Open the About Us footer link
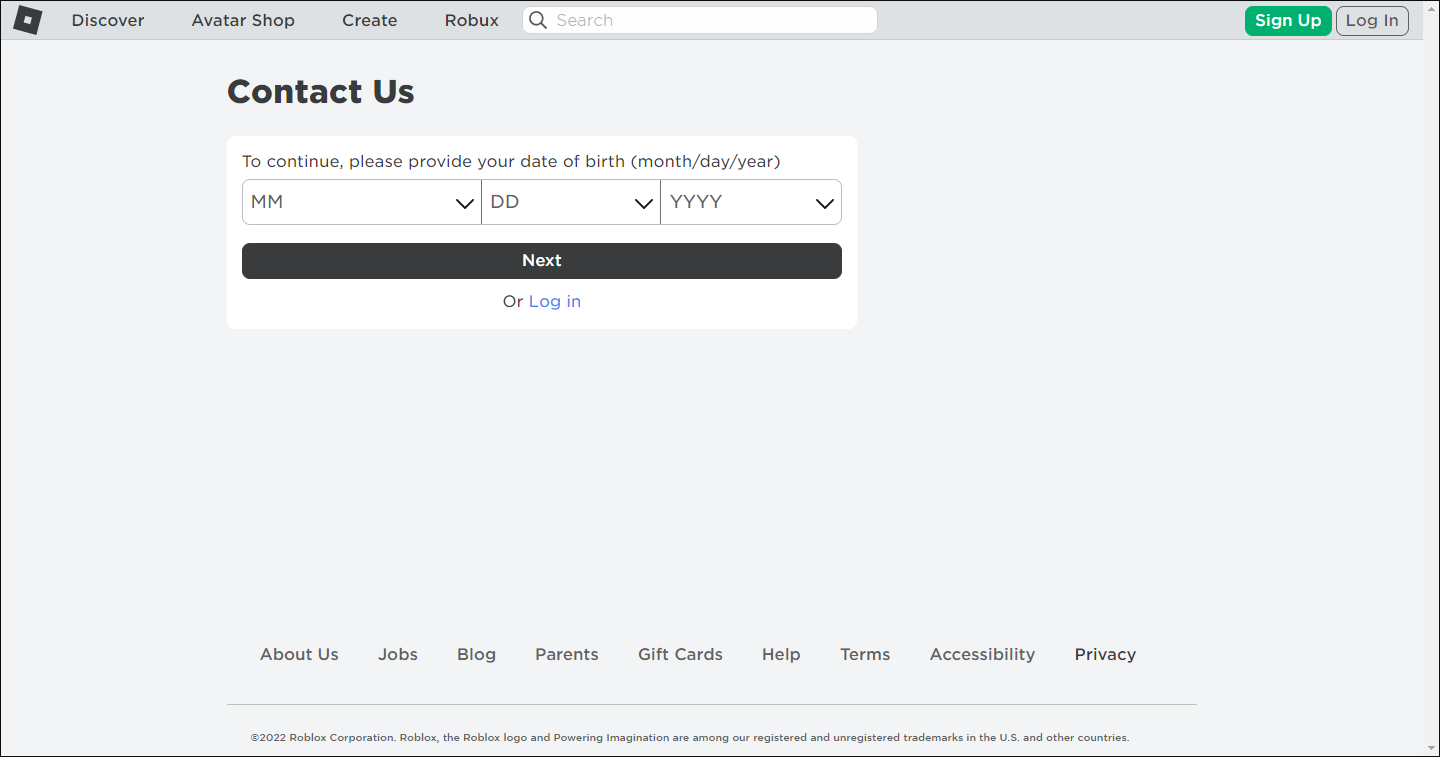 click(x=299, y=654)
